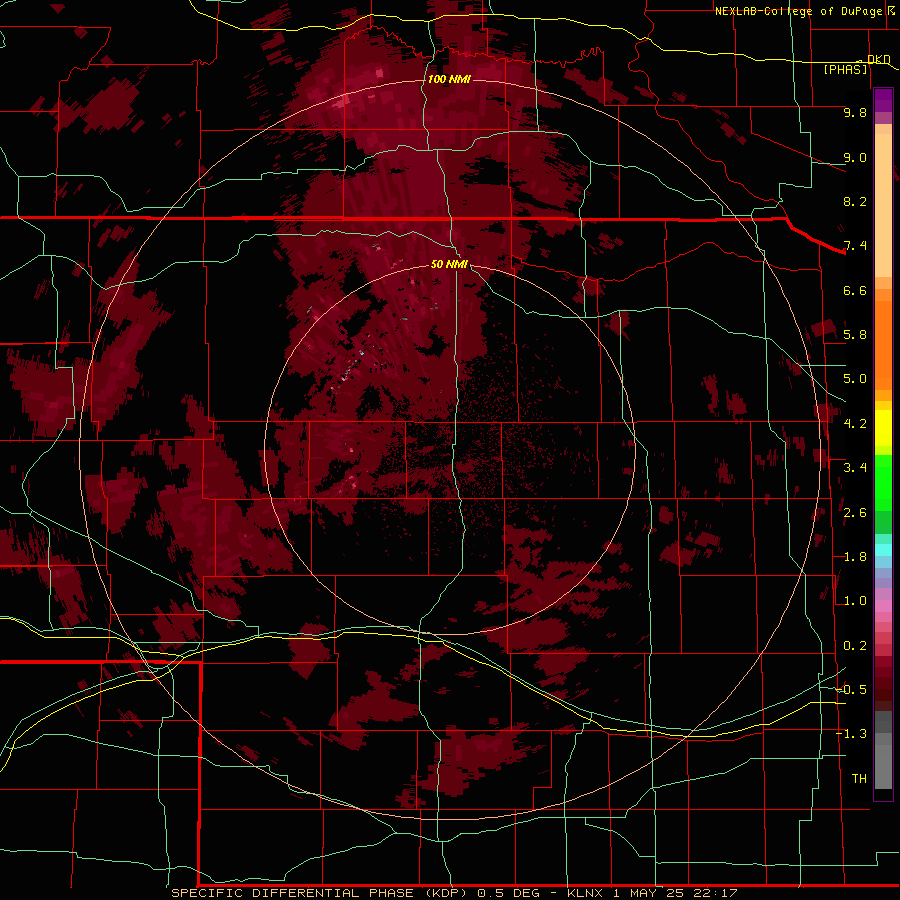Click the 0.5 DEG elevation text
This screenshot has width=900, height=900.
point(509,893)
